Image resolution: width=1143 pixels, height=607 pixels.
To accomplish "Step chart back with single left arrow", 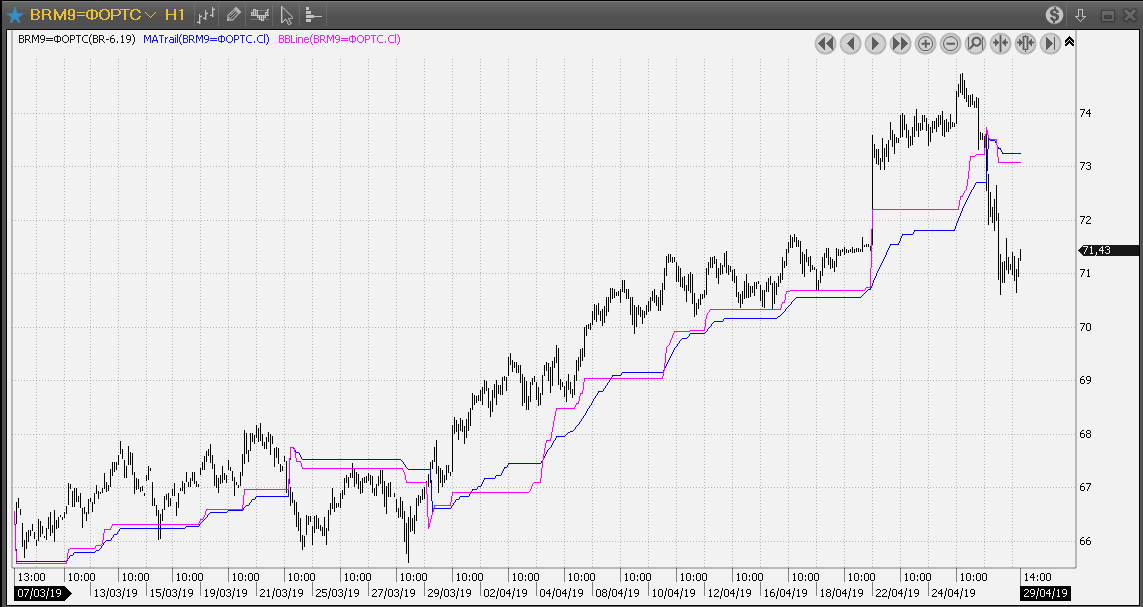I will [x=850, y=43].
